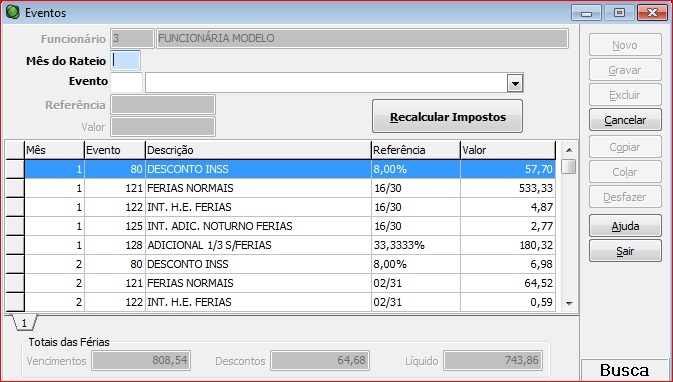Screen dimensions: 673x382
Task: Select tab 1 below the grid
Action: [x=24, y=323]
